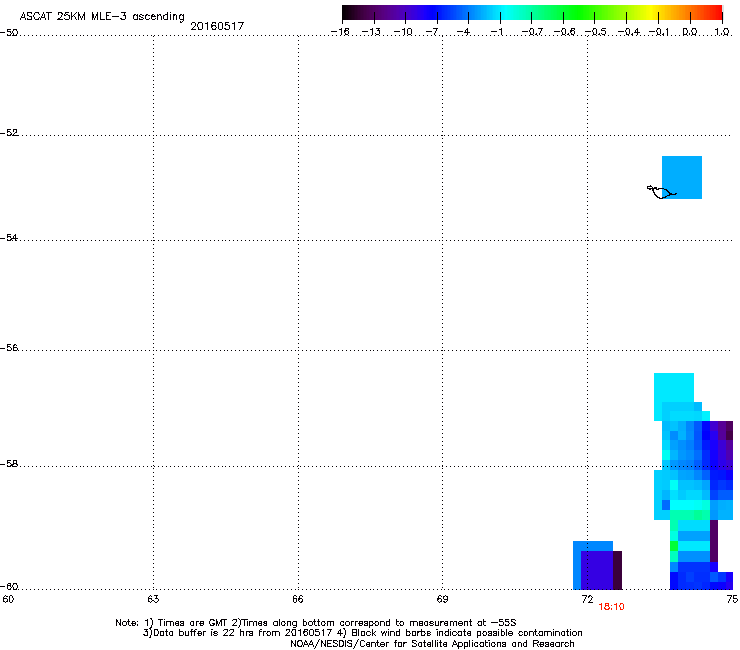Click the note line starting 'Note: 1) Times are GMT'

(315, 623)
